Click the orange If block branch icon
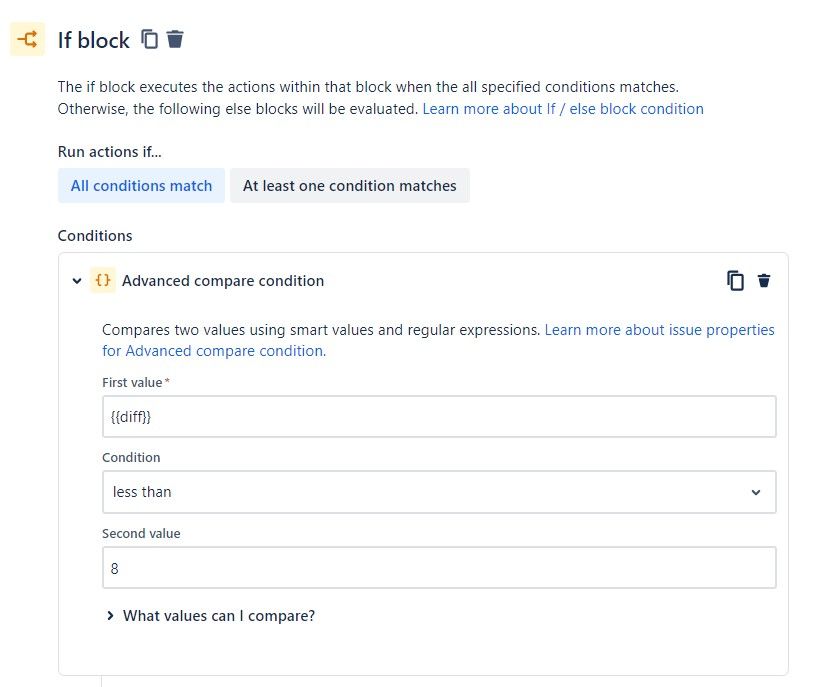Screen dimensions: 833x687 pyautogui.click(x=27, y=39)
